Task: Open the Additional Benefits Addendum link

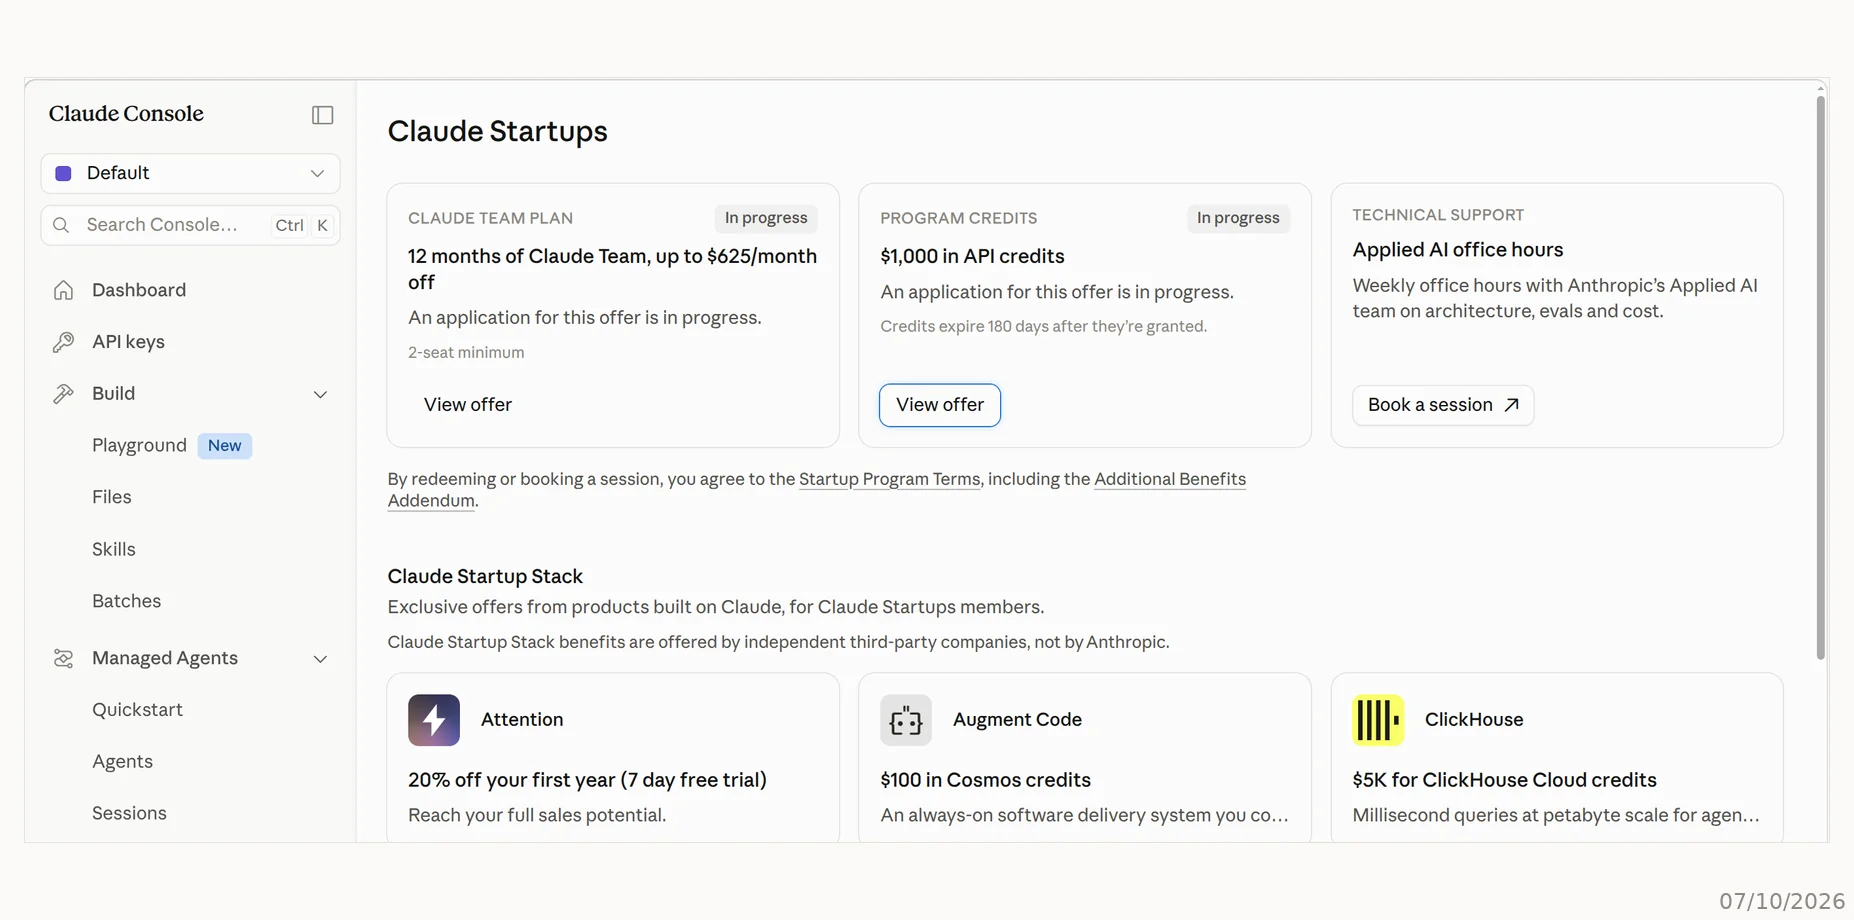Action: (1170, 479)
